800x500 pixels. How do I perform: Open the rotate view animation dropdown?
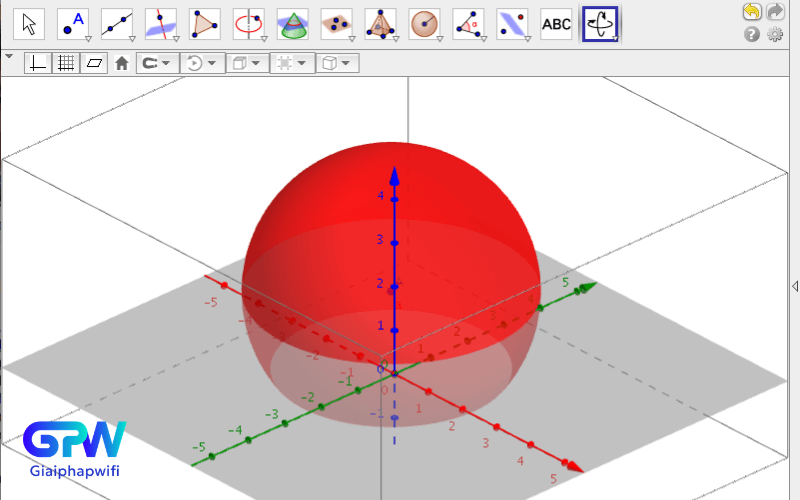pos(203,63)
